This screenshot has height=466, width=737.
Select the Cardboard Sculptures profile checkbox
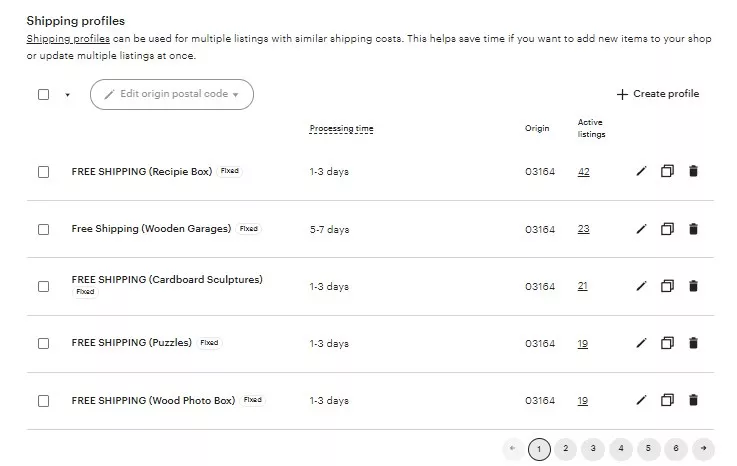pyautogui.click(x=43, y=286)
